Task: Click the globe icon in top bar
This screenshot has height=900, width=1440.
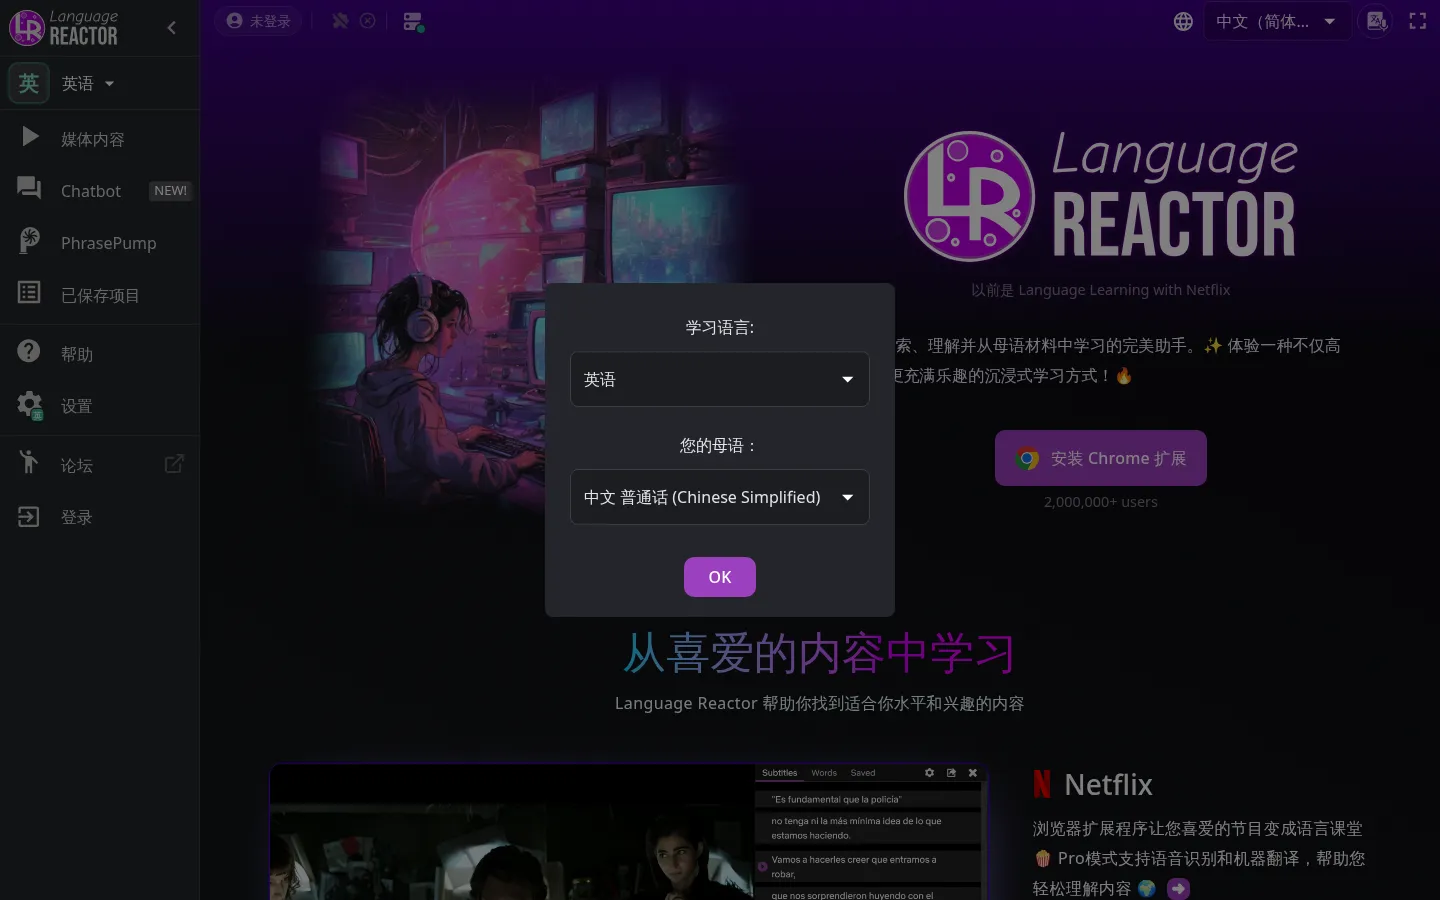Action: click(x=1183, y=21)
